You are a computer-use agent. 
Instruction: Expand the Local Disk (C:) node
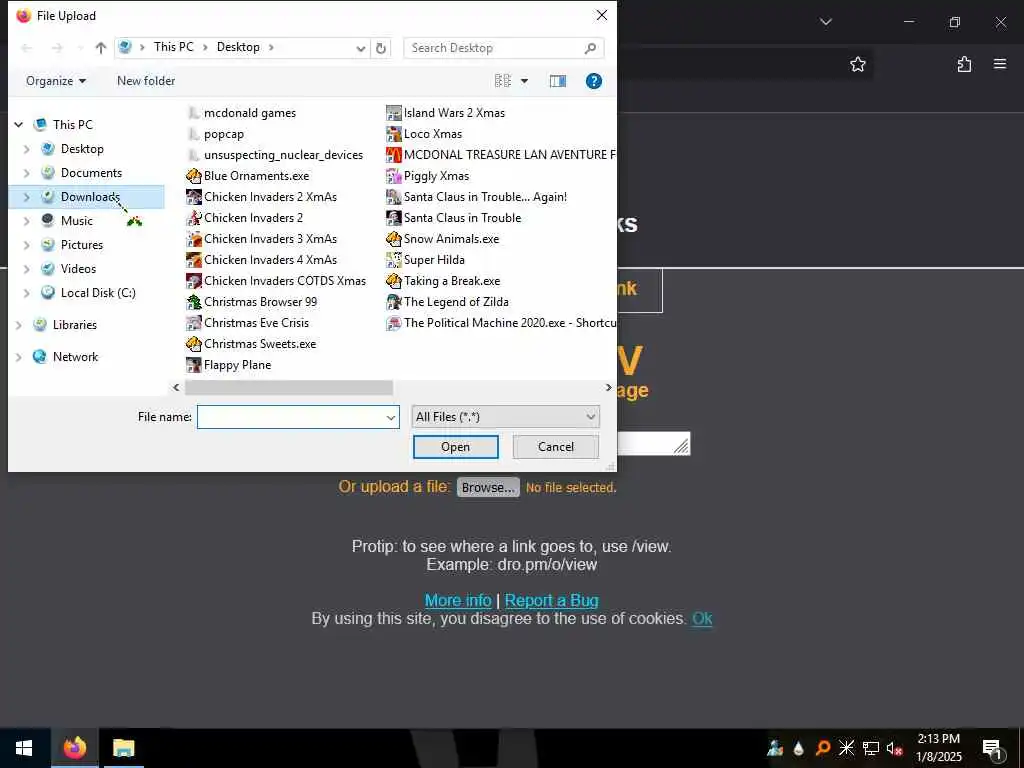(x=26, y=293)
